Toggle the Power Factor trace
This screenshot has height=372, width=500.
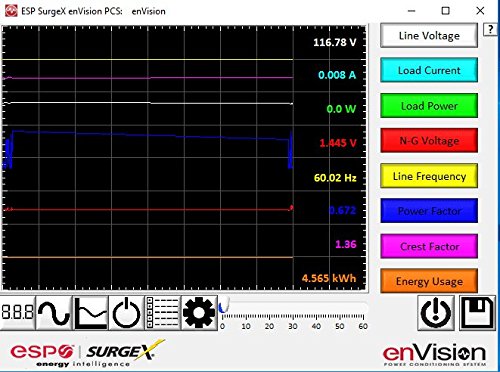429,211
